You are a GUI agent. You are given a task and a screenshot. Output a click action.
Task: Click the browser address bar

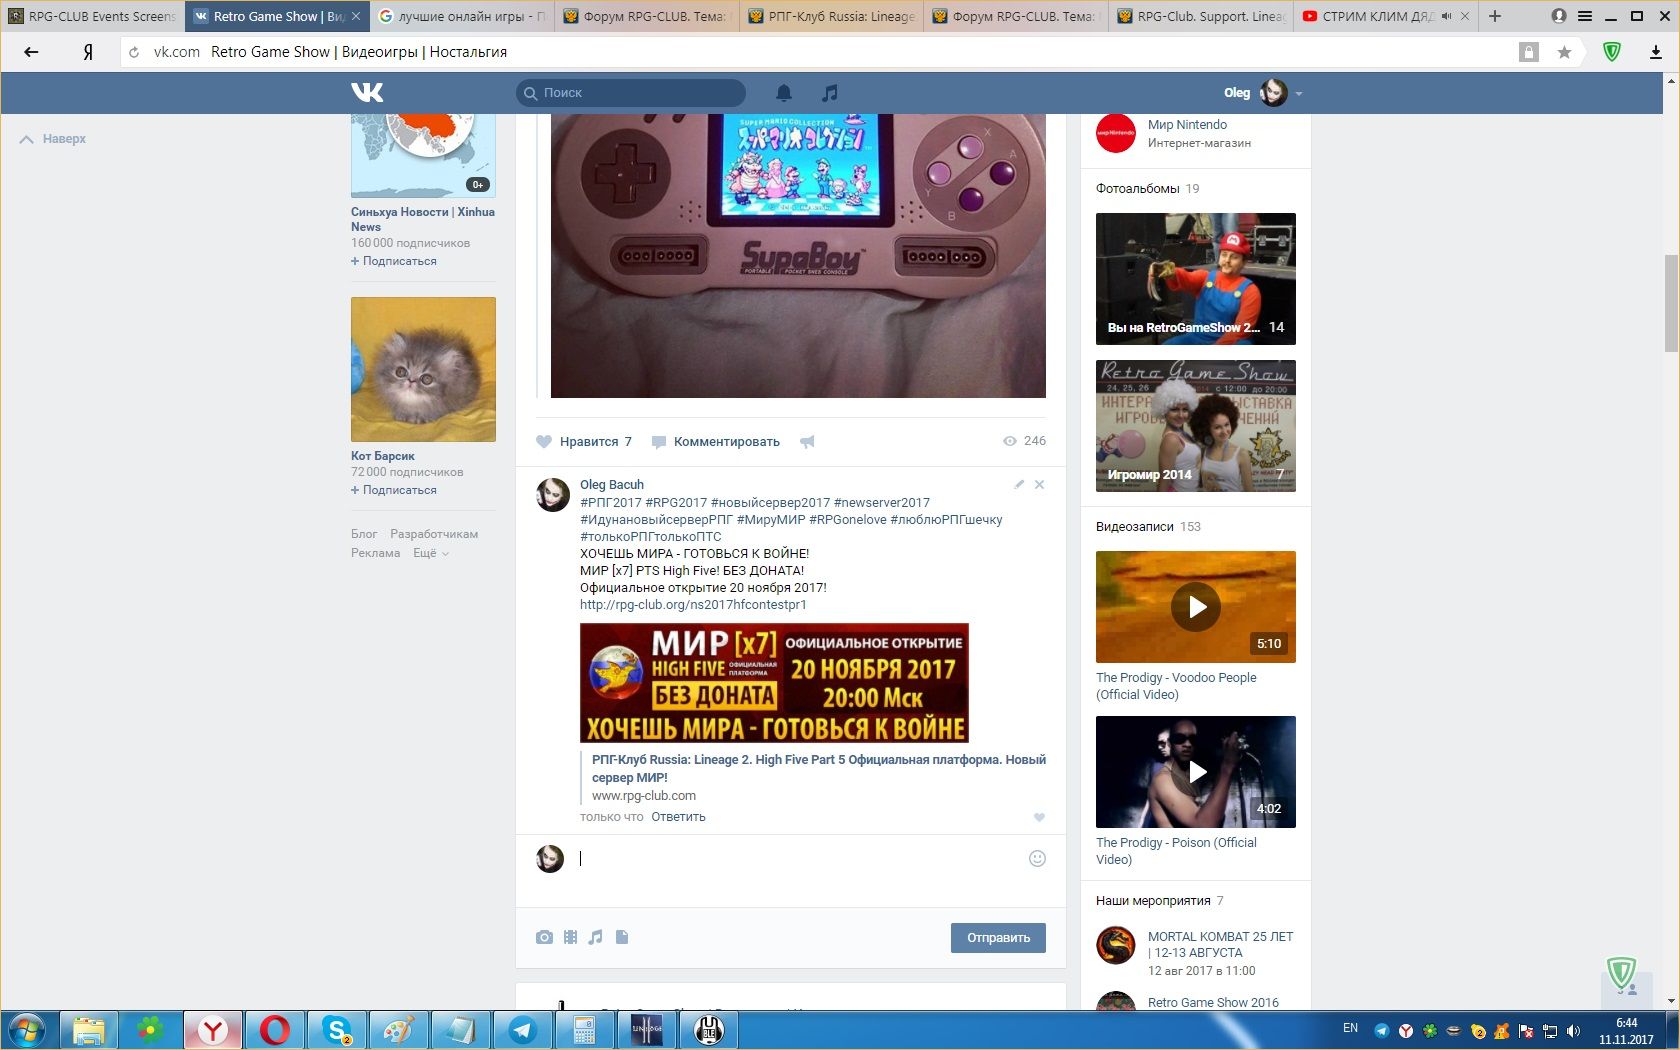[x=820, y=52]
